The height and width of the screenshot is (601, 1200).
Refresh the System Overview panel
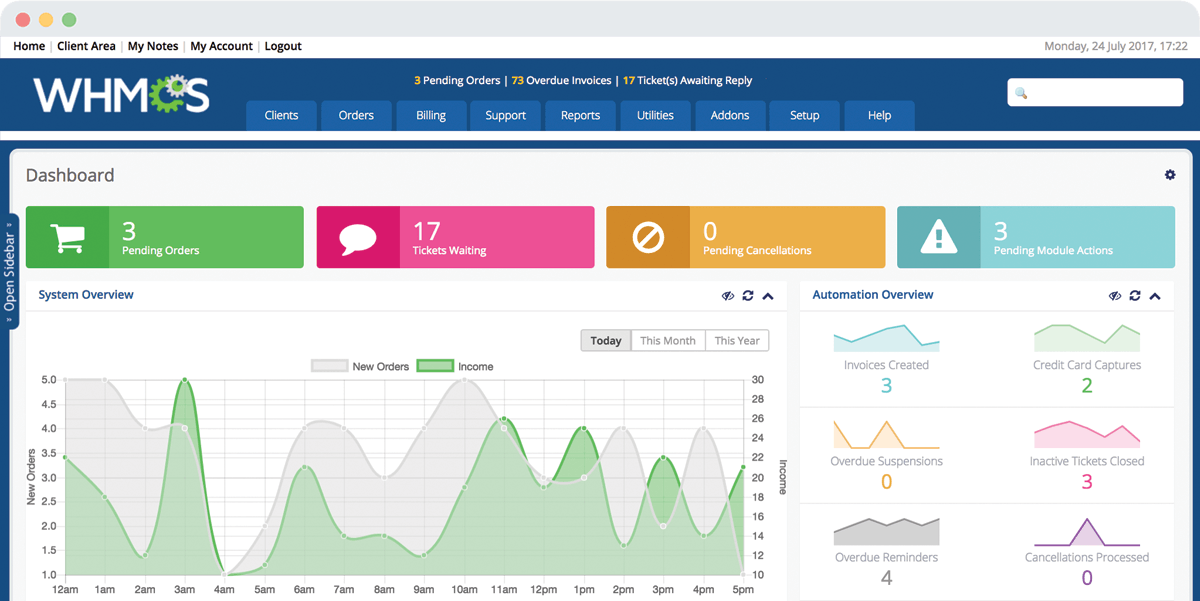[748, 296]
